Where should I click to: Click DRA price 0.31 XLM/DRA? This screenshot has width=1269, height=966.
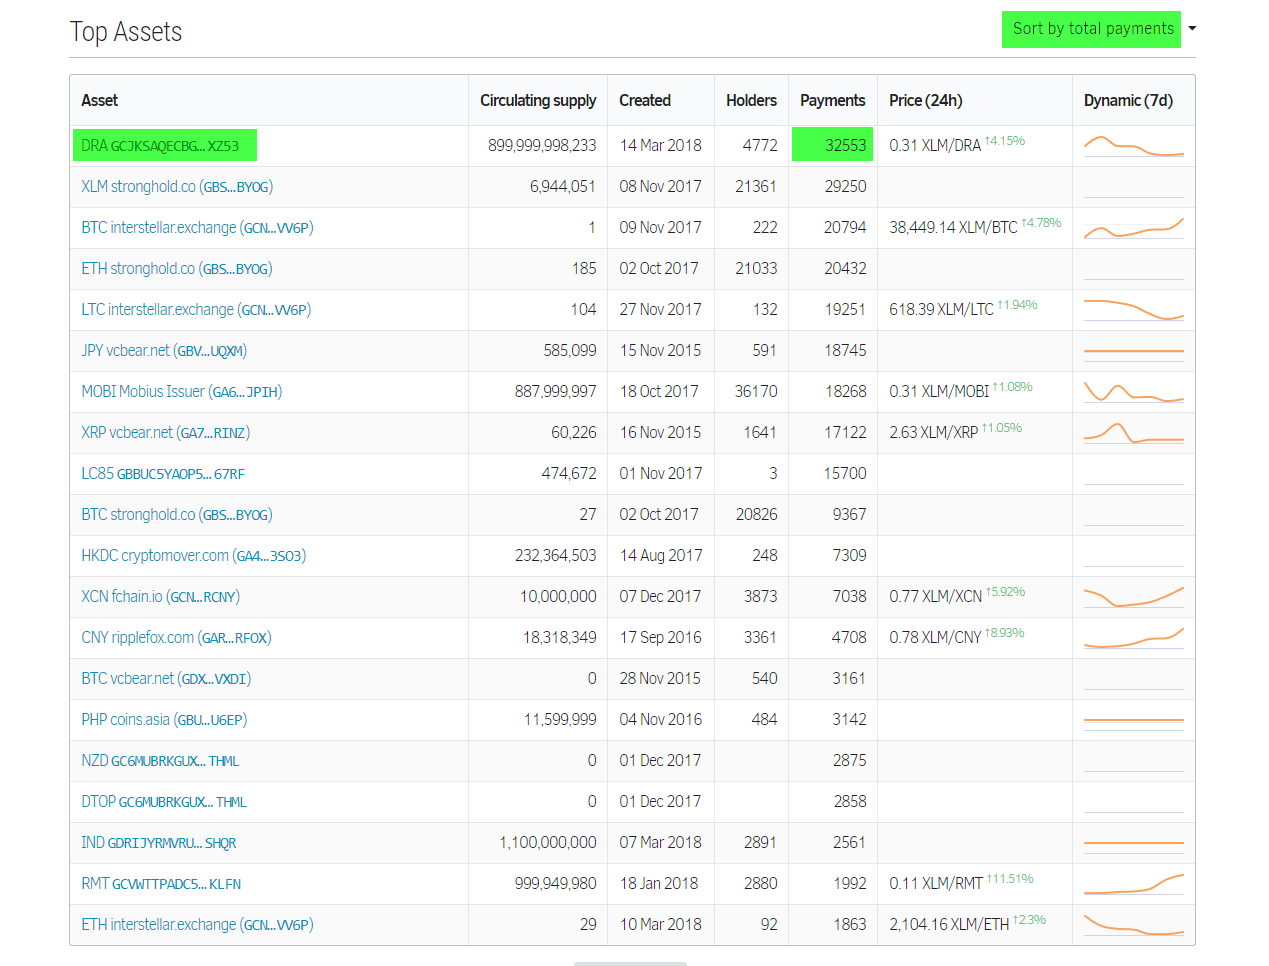pyautogui.click(x=935, y=146)
